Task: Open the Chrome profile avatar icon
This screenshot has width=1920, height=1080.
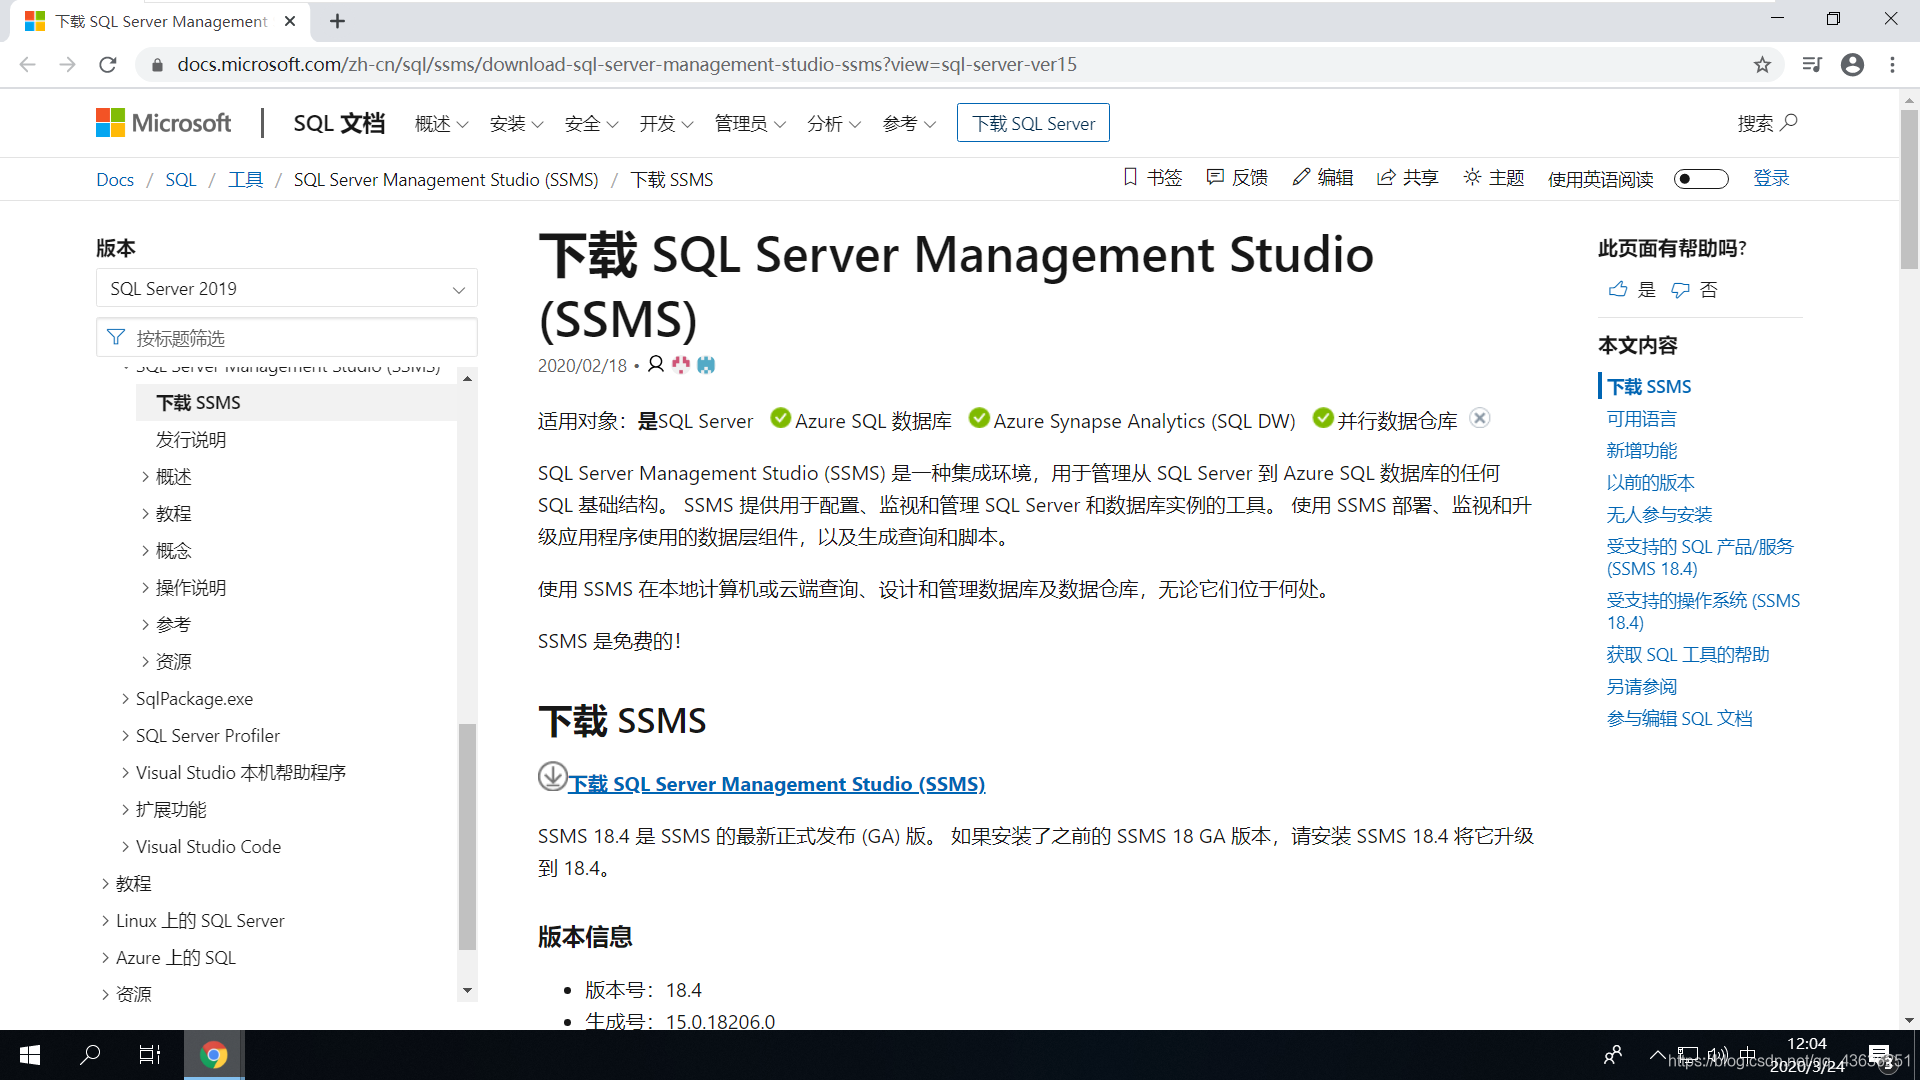Action: pyautogui.click(x=1852, y=65)
